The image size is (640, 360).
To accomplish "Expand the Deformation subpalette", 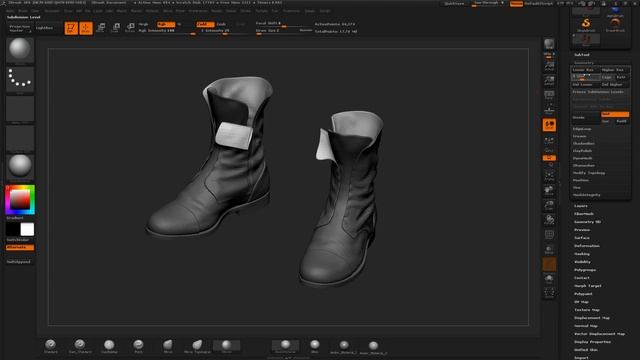I will tap(587, 246).
